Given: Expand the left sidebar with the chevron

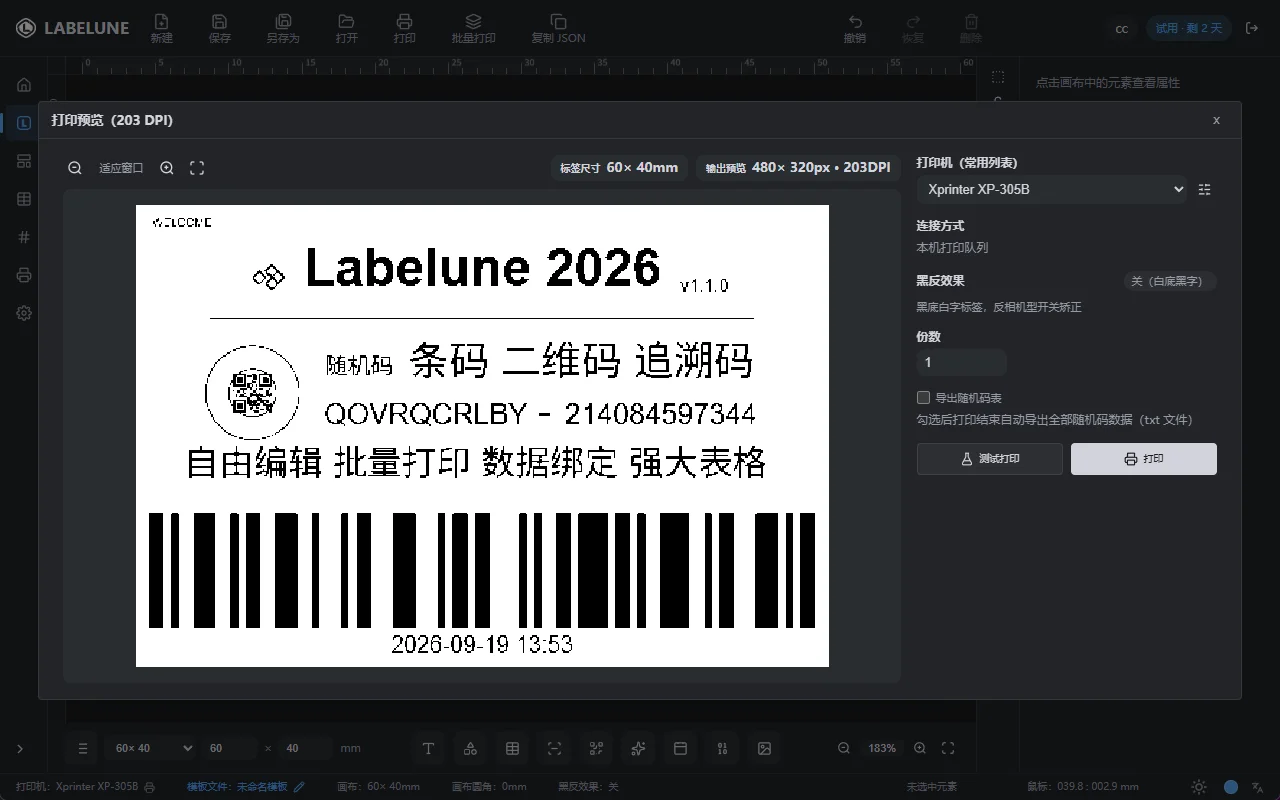Looking at the screenshot, I should click(20, 748).
